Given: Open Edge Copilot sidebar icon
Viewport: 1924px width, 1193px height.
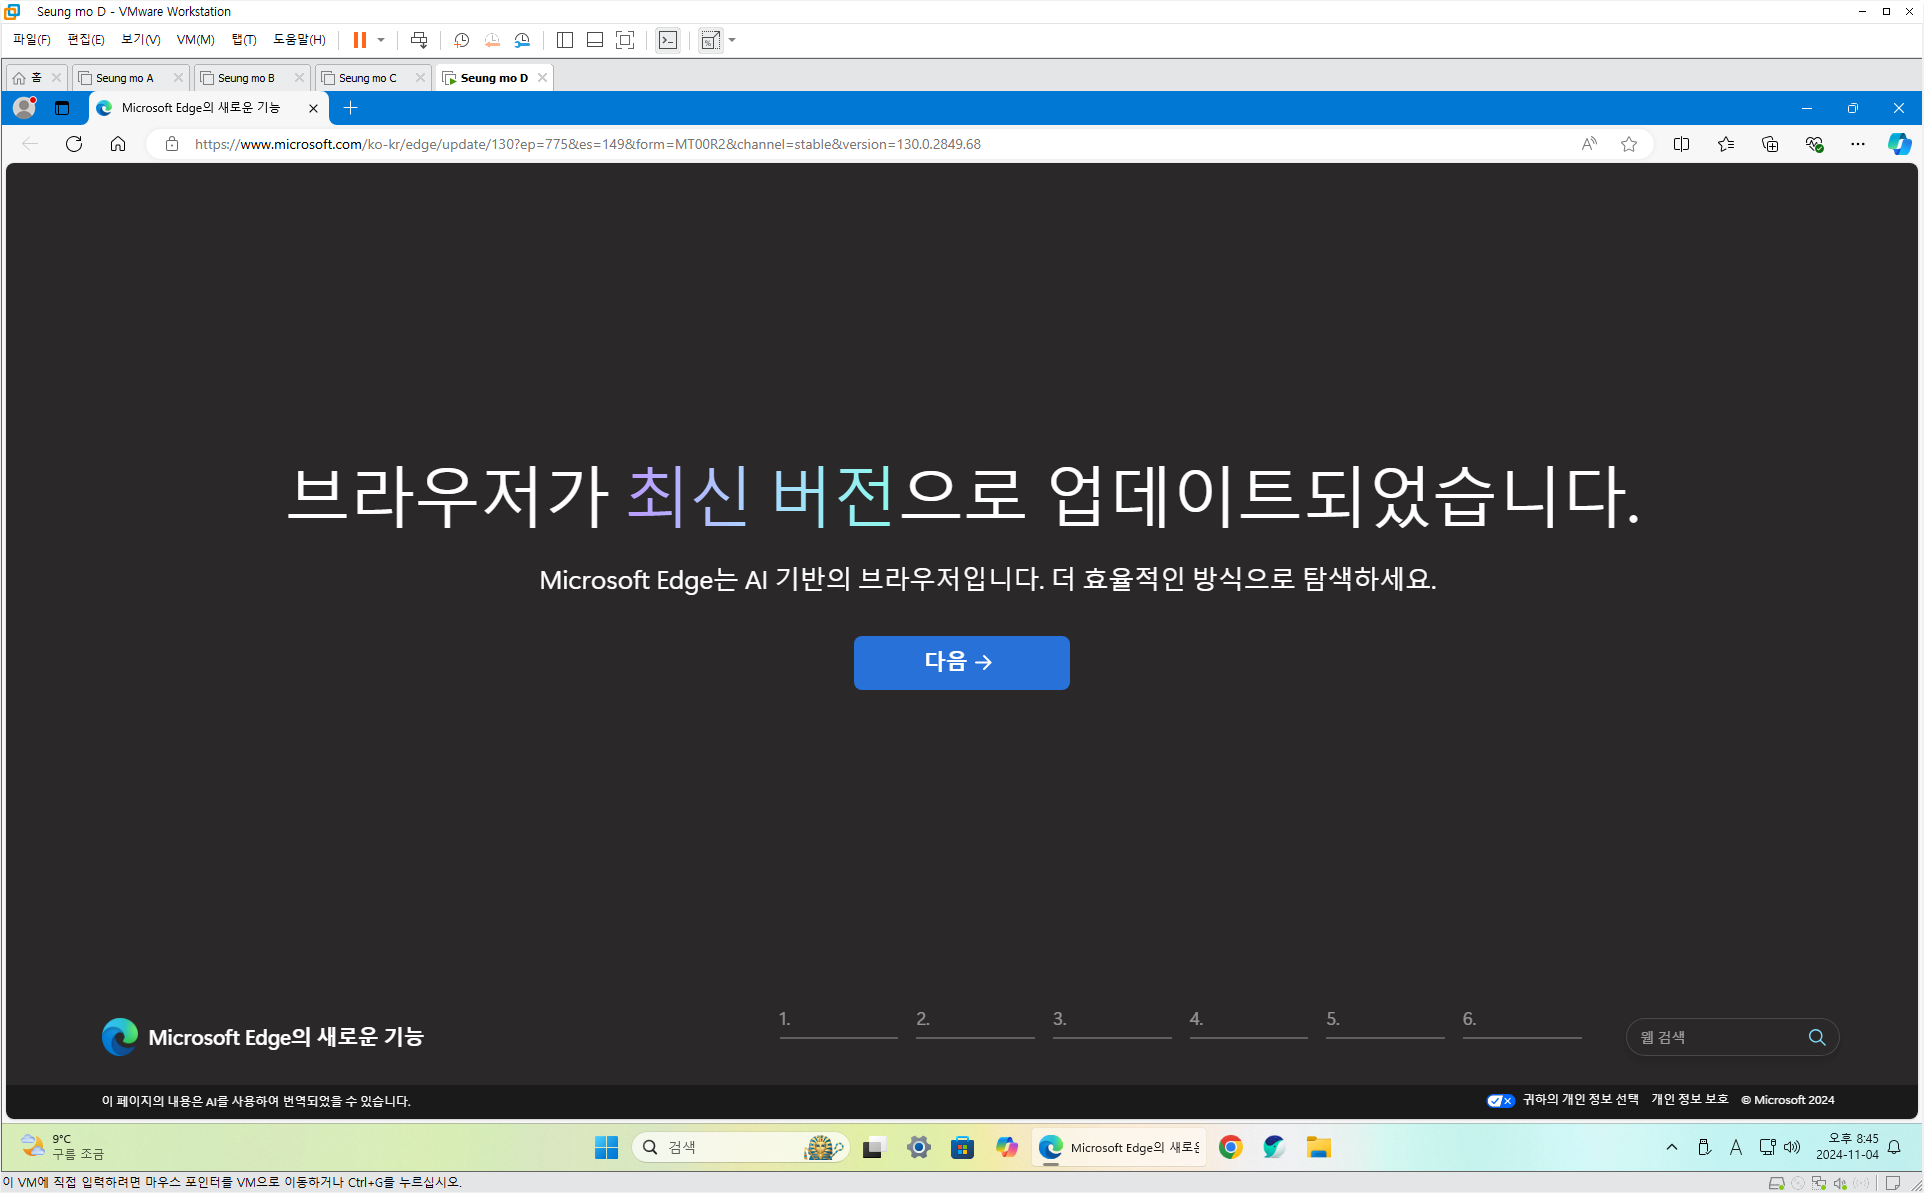Looking at the screenshot, I should [x=1898, y=144].
